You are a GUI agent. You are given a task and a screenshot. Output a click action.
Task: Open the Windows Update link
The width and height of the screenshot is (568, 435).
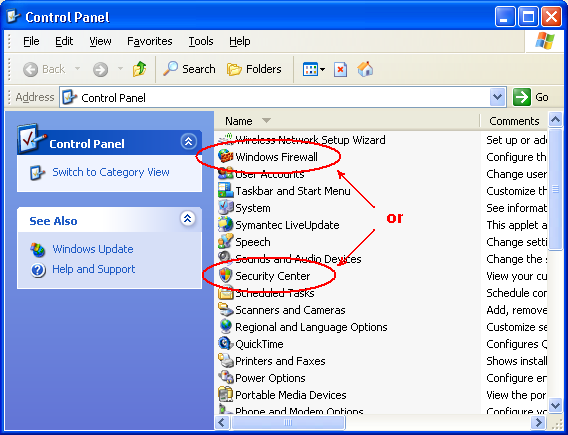tap(93, 249)
